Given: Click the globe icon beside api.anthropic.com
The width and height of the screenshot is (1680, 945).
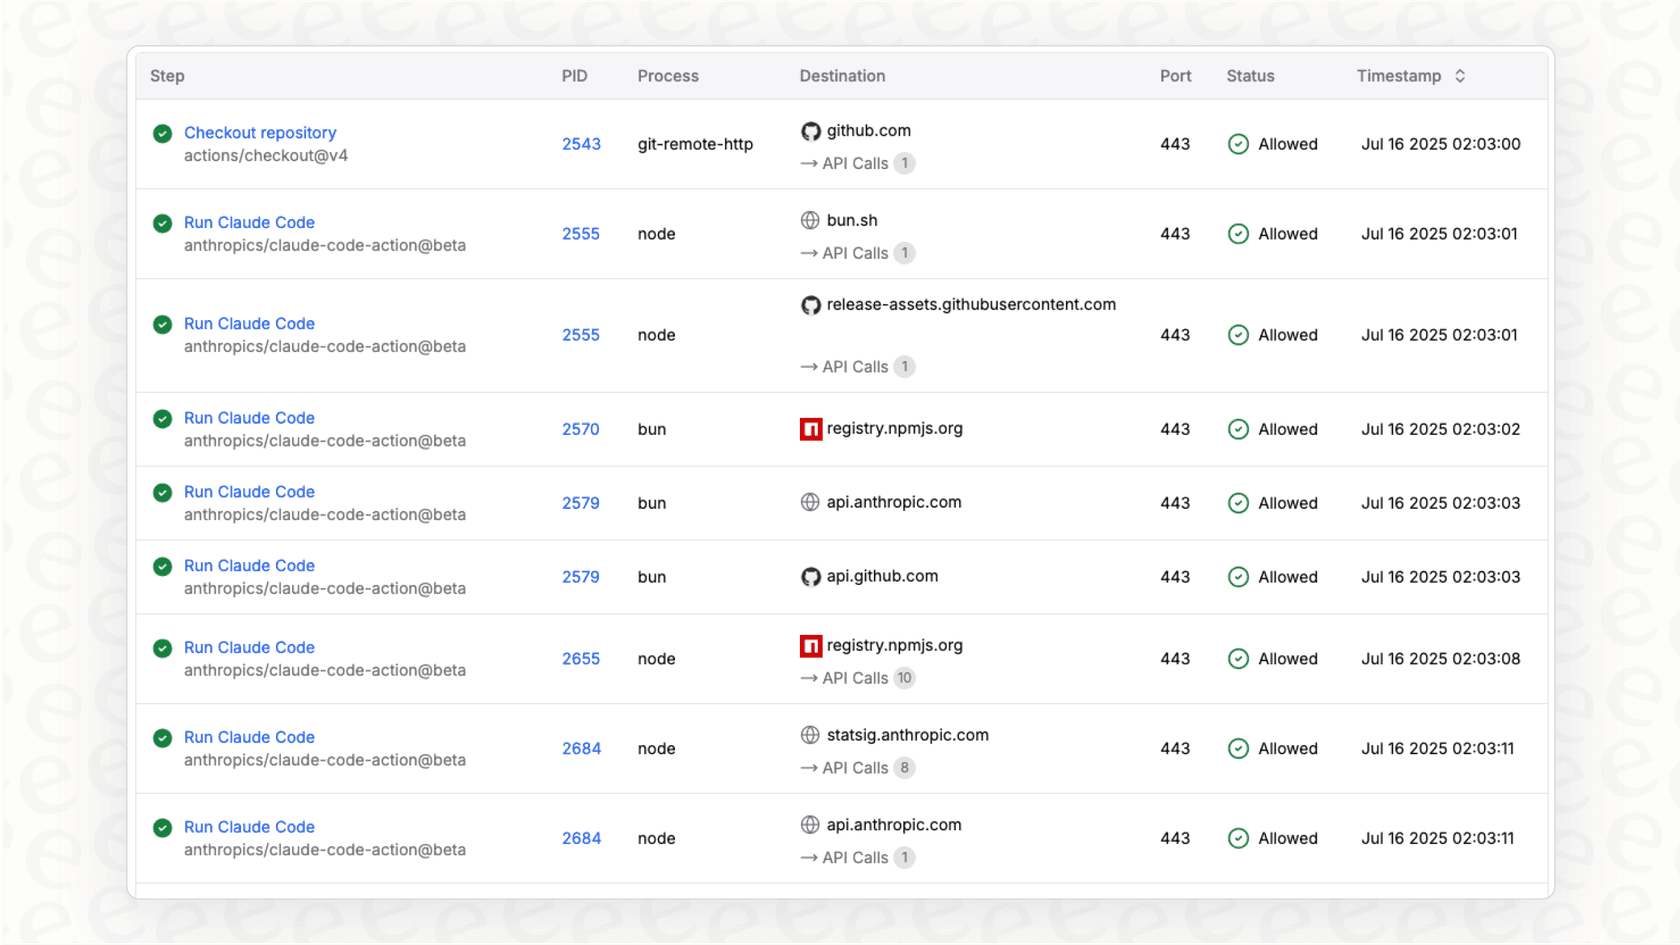Looking at the screenshot, I should click(x=809, y=502).
